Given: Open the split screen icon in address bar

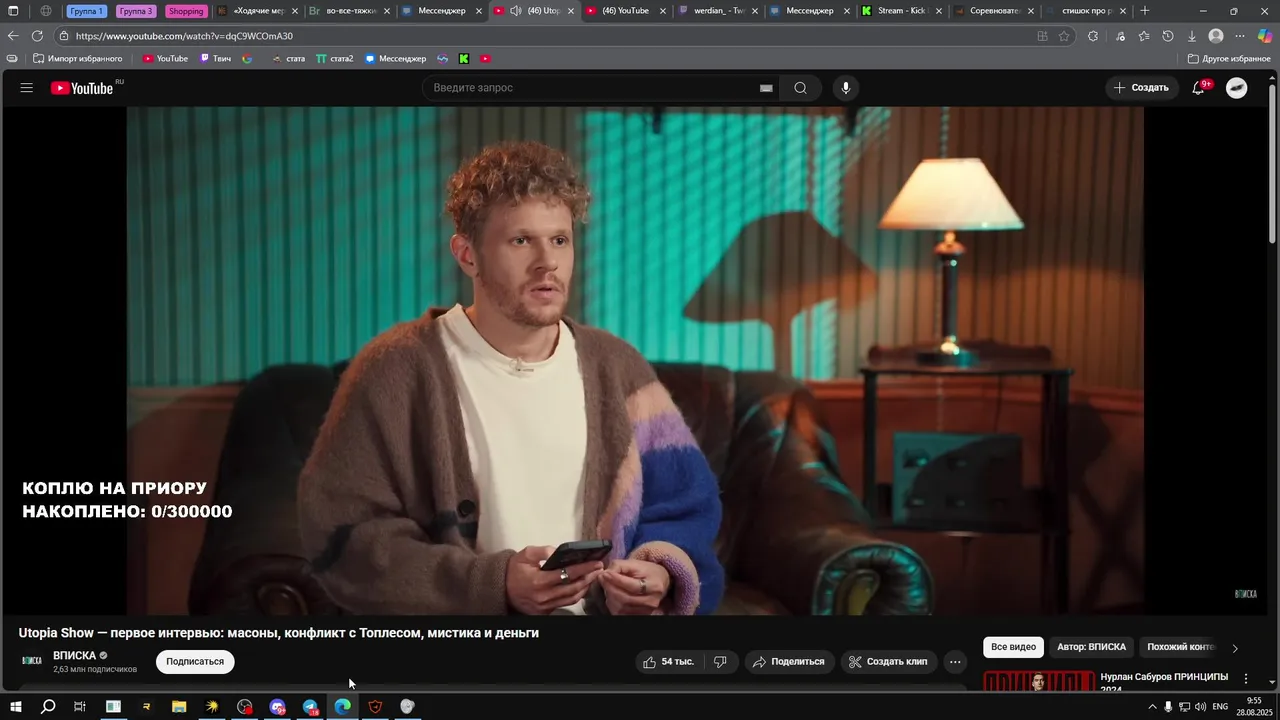Looking at the screenshot, I should tap(1043, 36).
